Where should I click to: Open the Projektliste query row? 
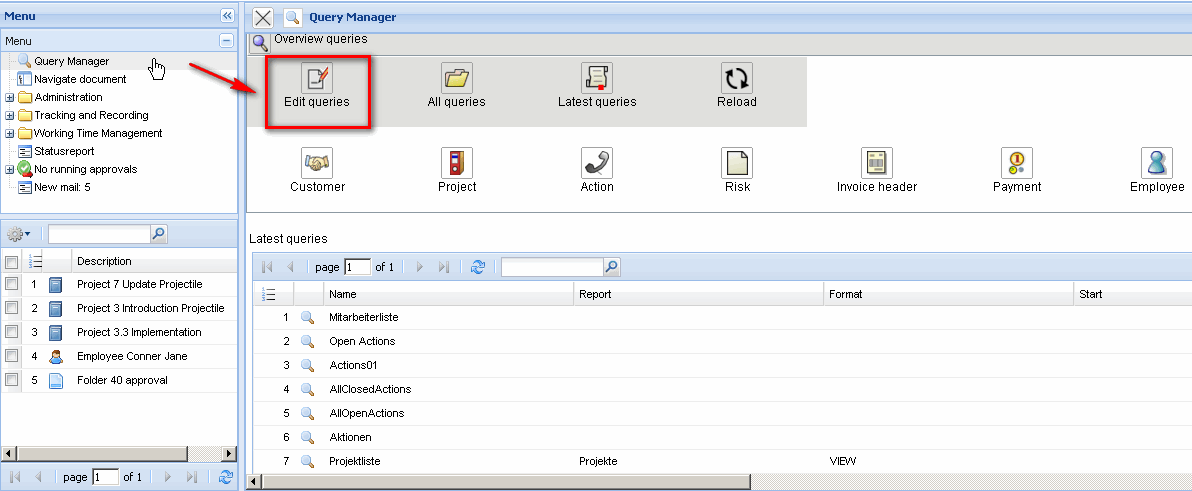pyautogui.click(x=354, y=461)
